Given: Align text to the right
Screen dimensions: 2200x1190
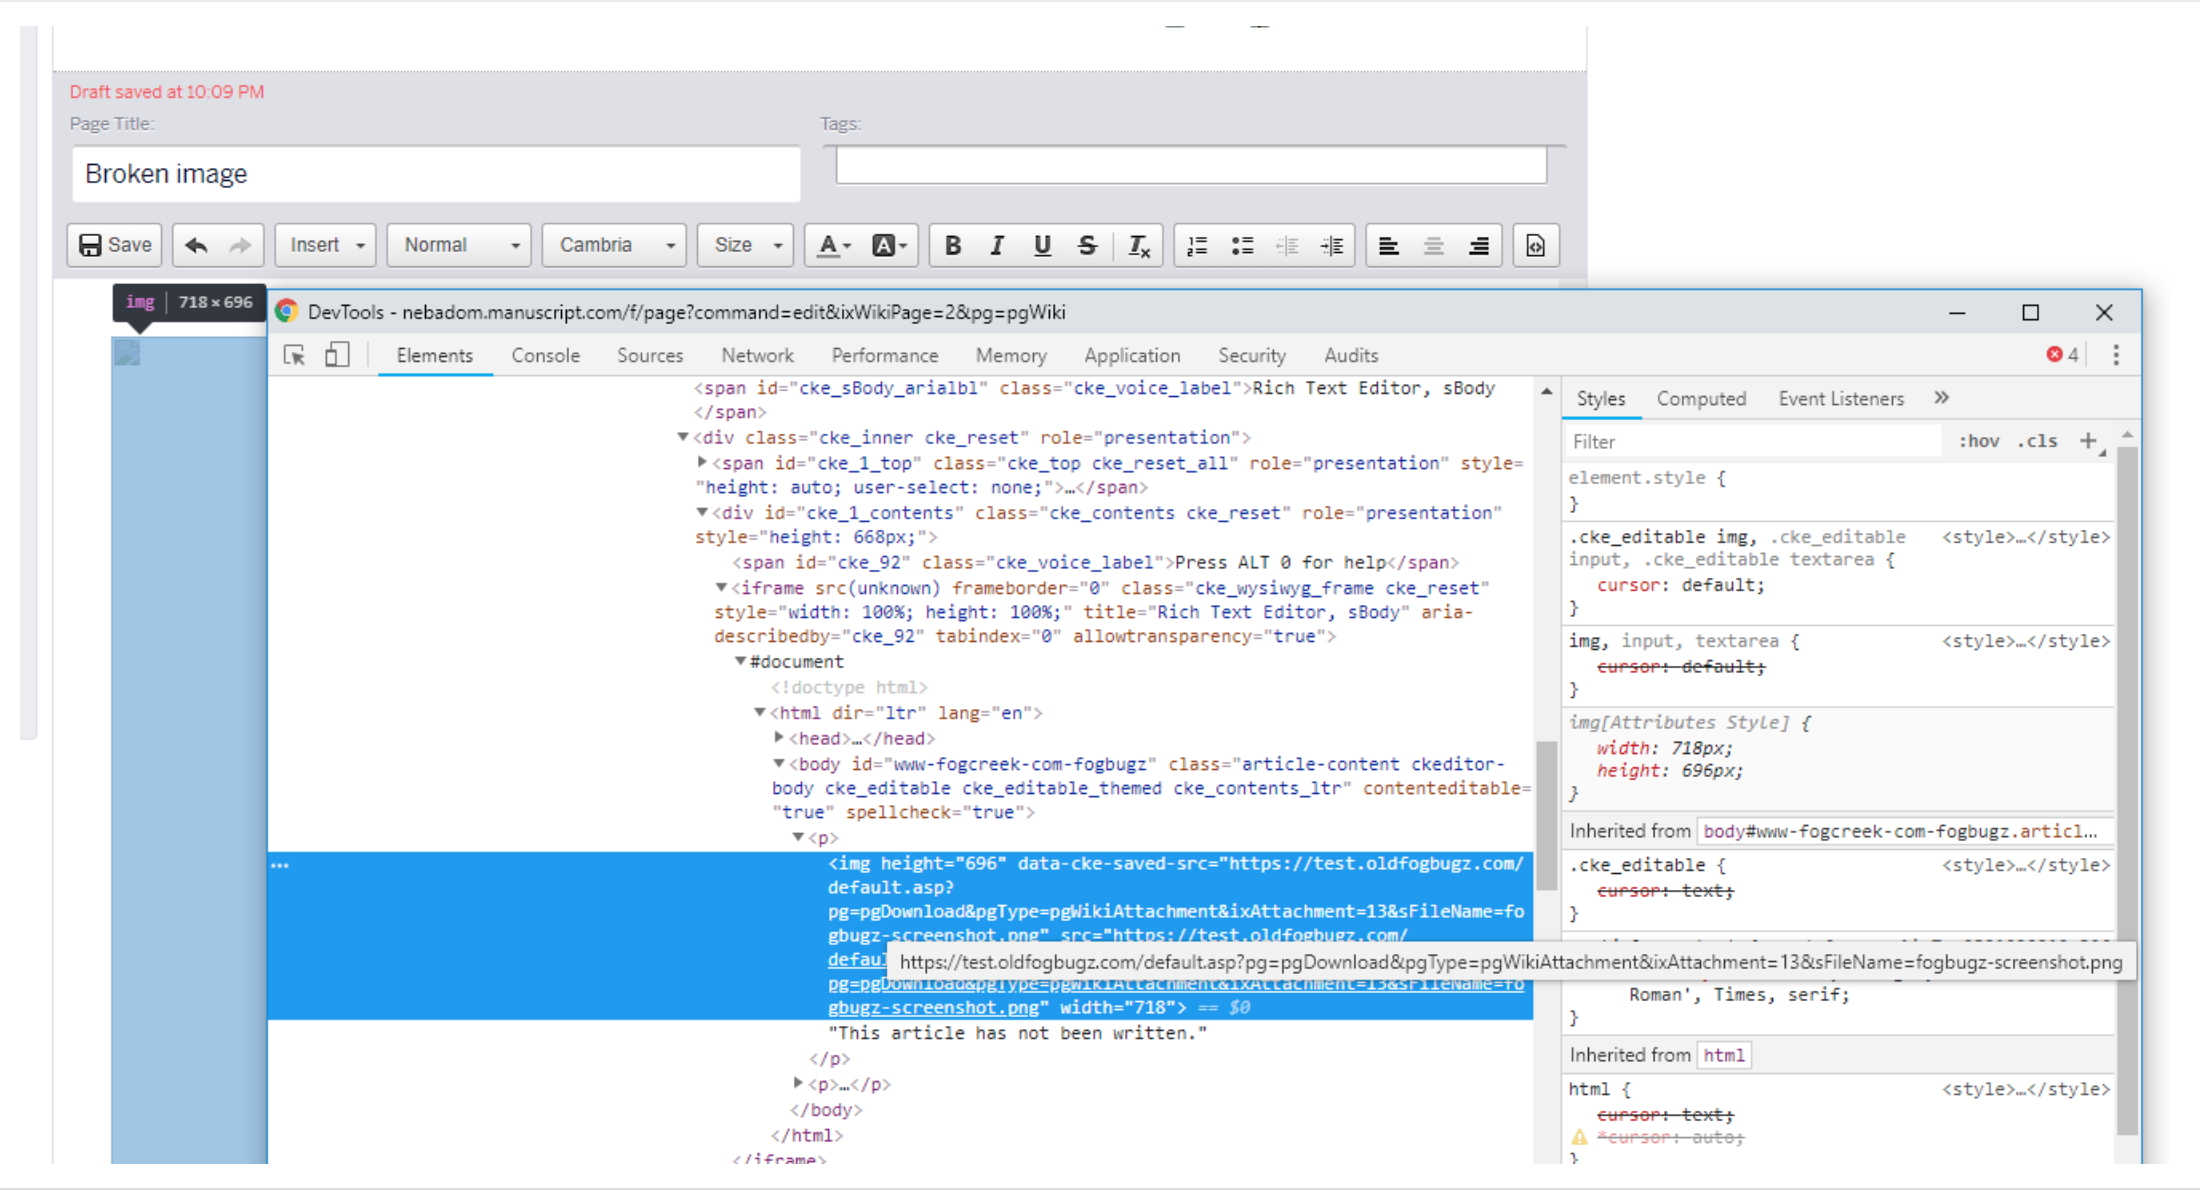Looking at the screenshot, I should click(1478, 245).
